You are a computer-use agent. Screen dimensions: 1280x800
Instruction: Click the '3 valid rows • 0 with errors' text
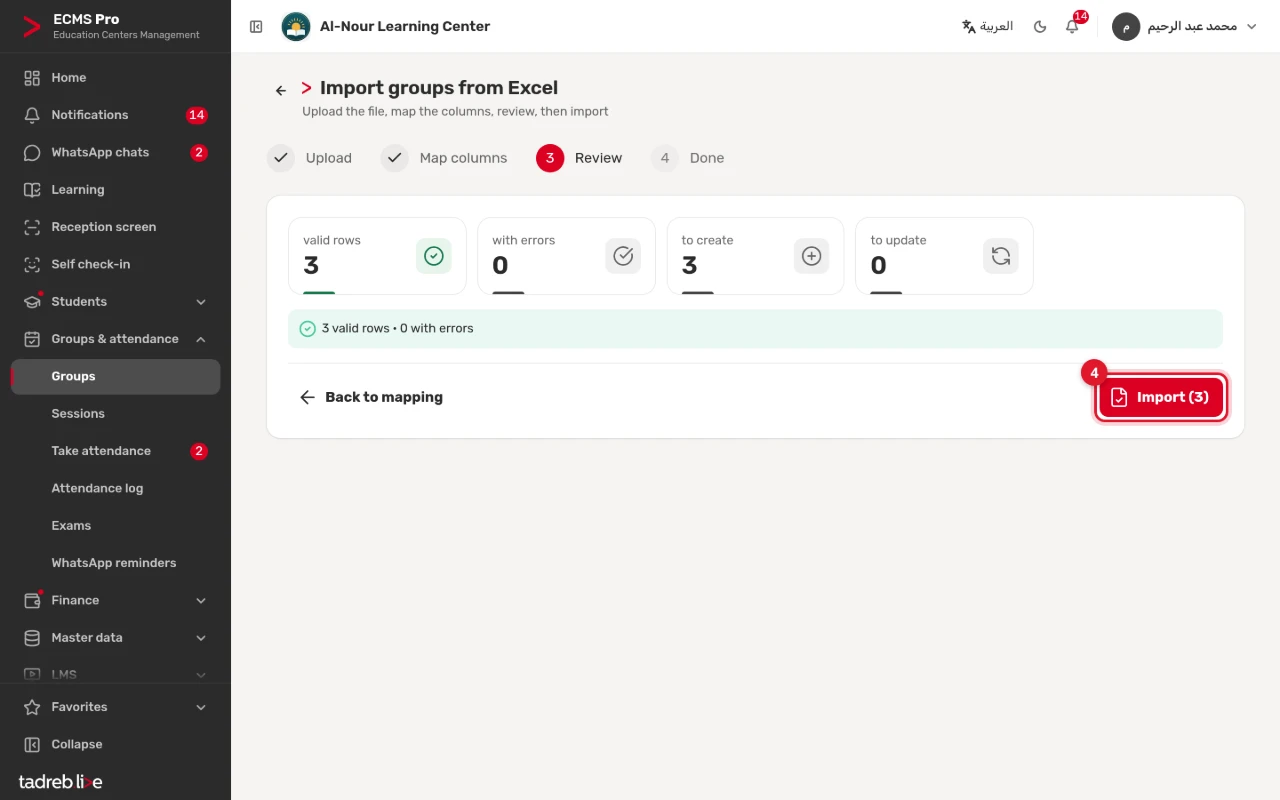point(398,328)
